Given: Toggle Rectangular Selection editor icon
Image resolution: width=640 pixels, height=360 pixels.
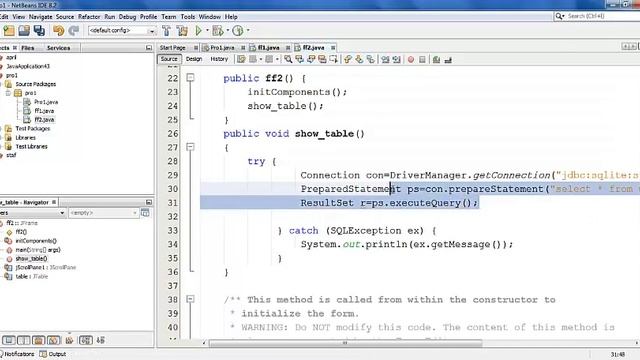Looking at the screenshot, I should (x=333, y=60).
